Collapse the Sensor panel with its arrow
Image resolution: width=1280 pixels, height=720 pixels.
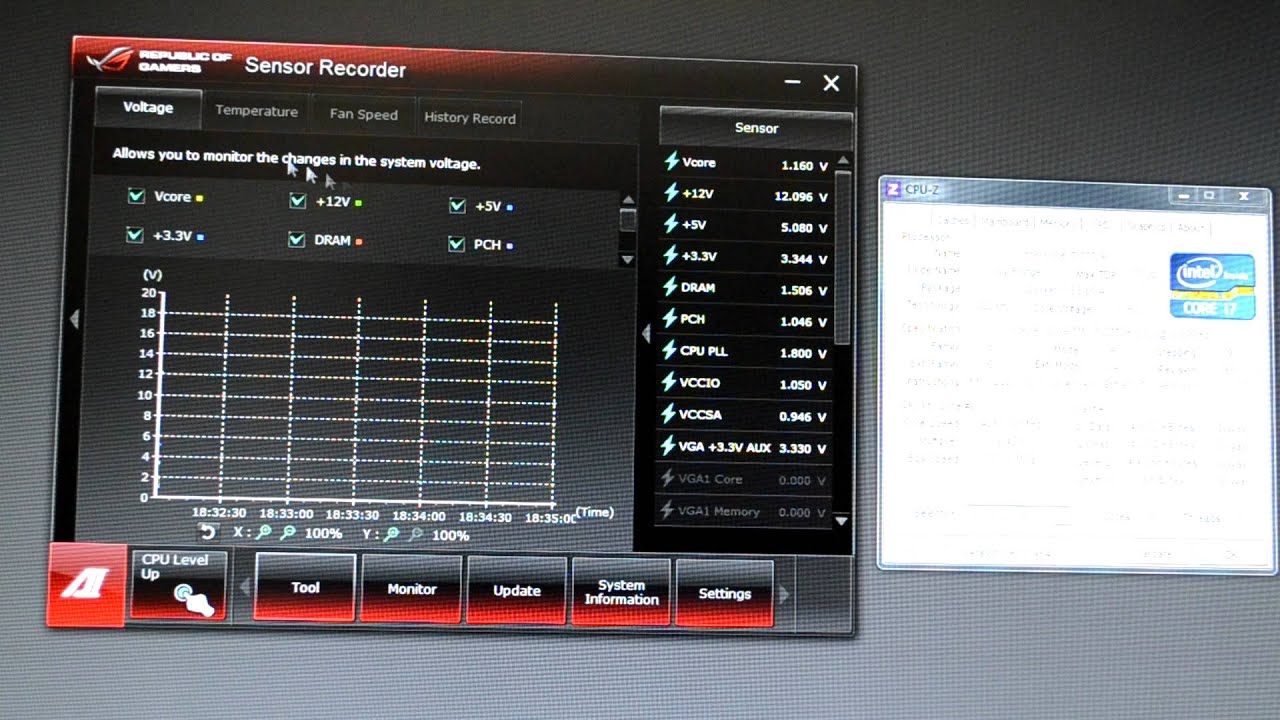[x=645, y=333]
